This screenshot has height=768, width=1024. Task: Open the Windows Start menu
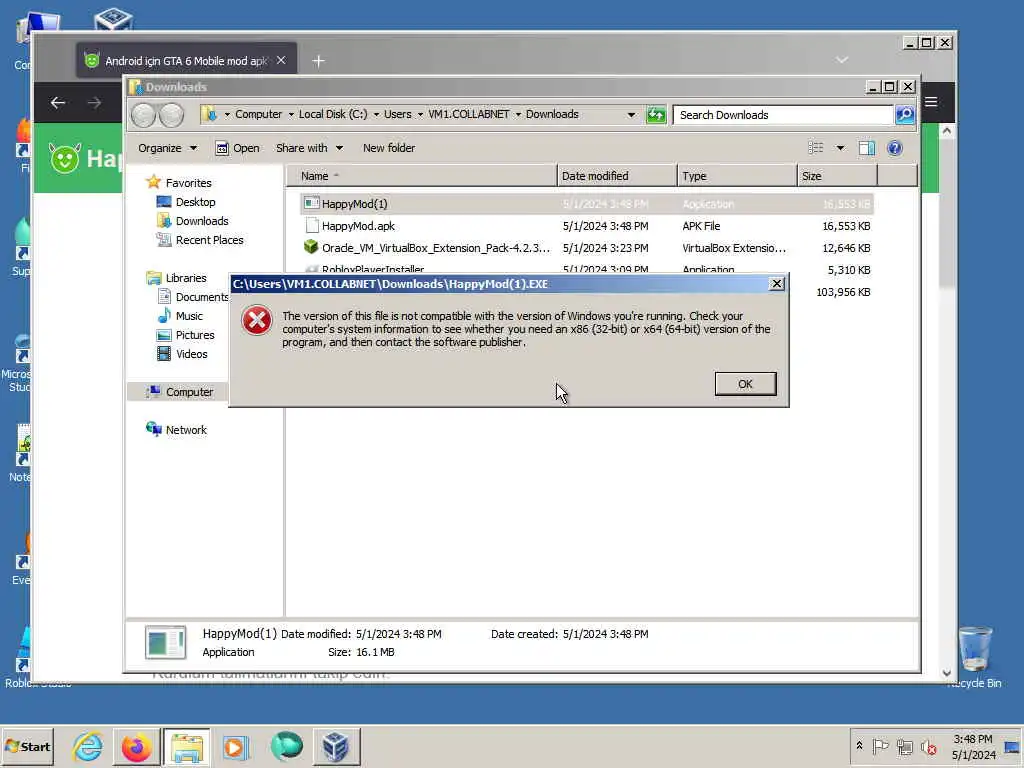[x=27, y=746]
